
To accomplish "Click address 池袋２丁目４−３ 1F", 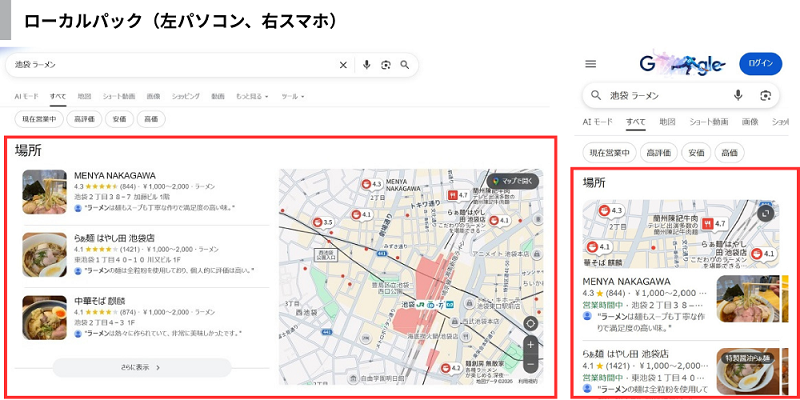I will [104, 322].
